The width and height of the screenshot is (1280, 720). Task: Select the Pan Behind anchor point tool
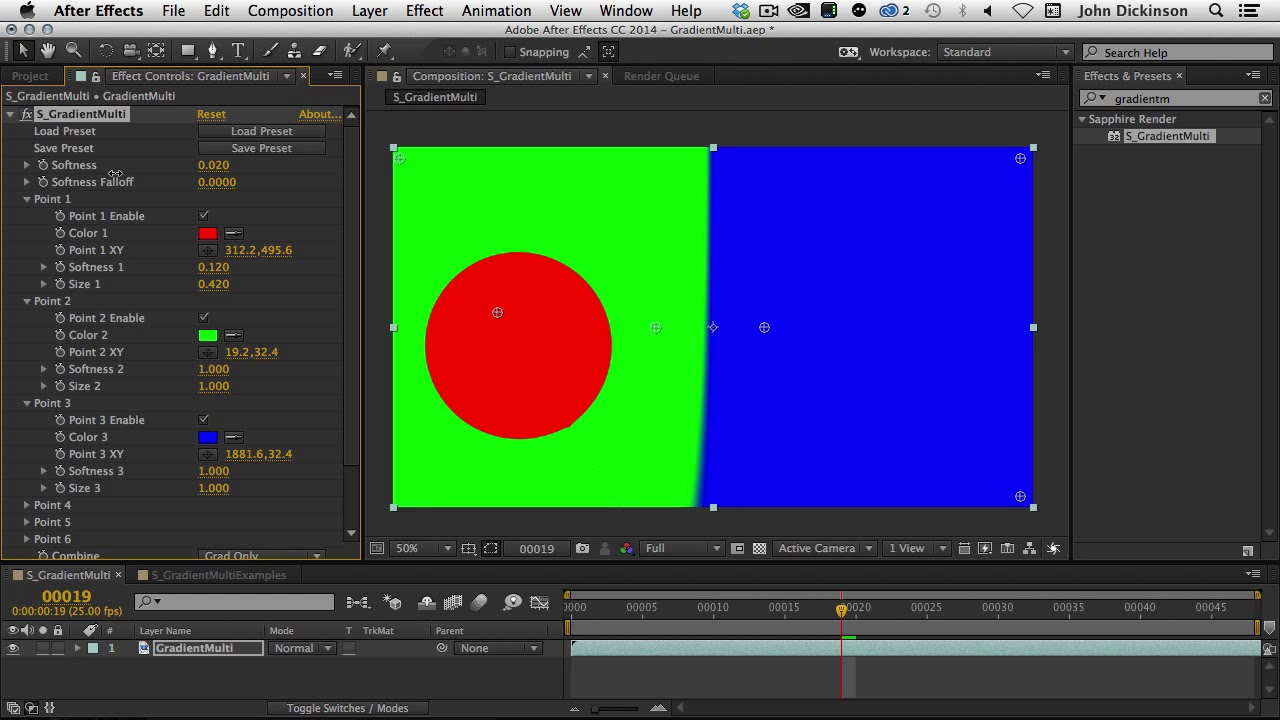click(x=156, y=50)
